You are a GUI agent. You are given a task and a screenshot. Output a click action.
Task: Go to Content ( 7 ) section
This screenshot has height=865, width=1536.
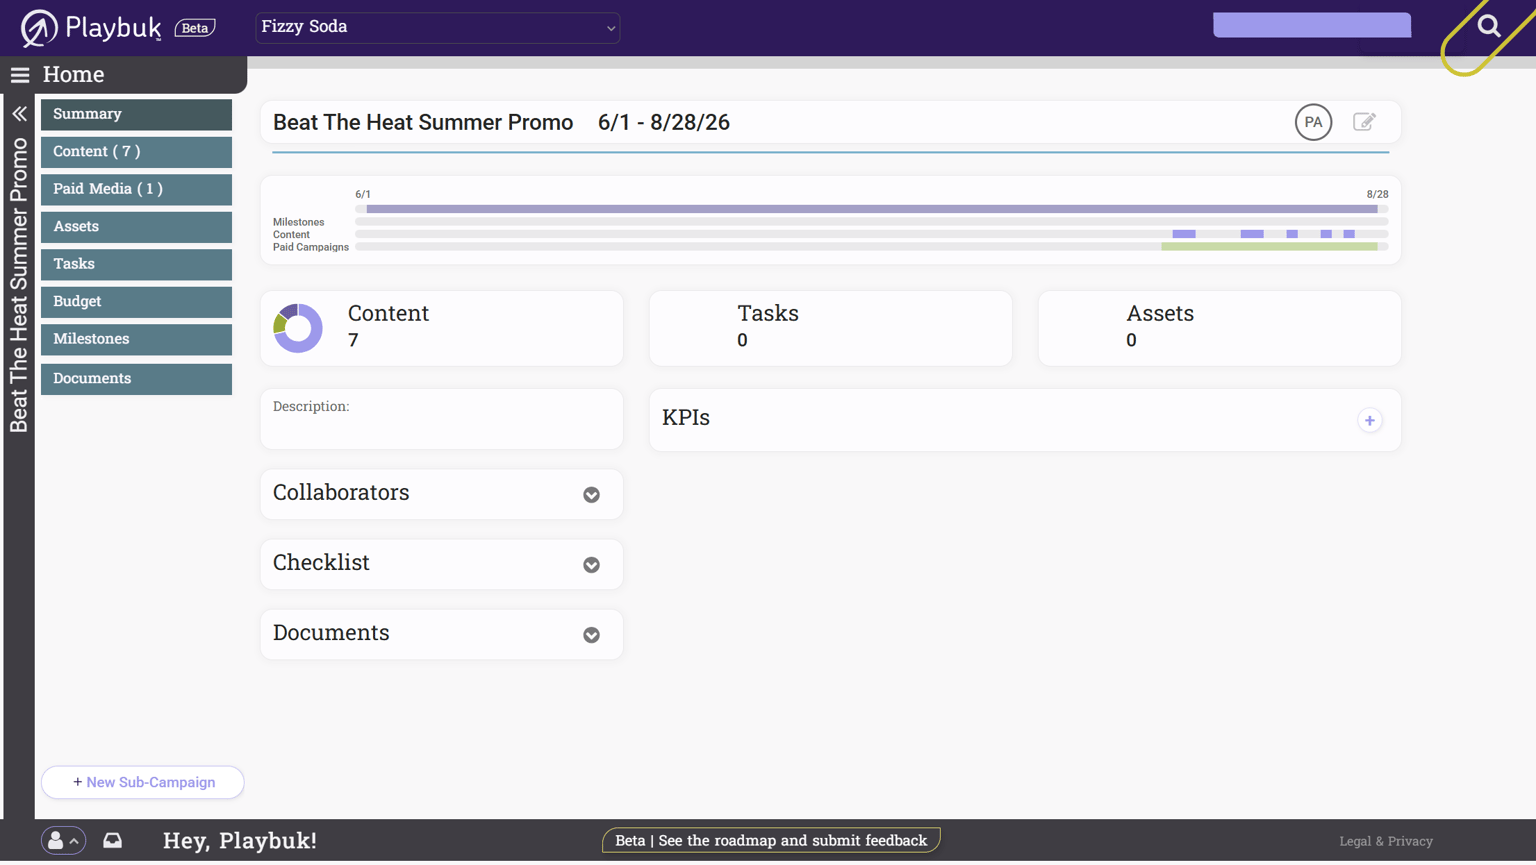pos(136,152)
